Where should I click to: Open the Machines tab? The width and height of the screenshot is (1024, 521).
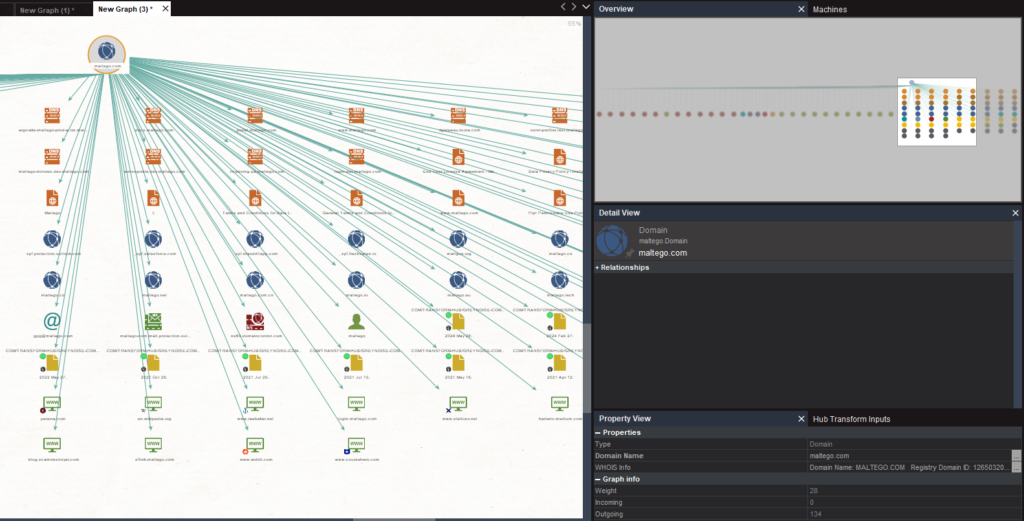(x=829, y=9)
